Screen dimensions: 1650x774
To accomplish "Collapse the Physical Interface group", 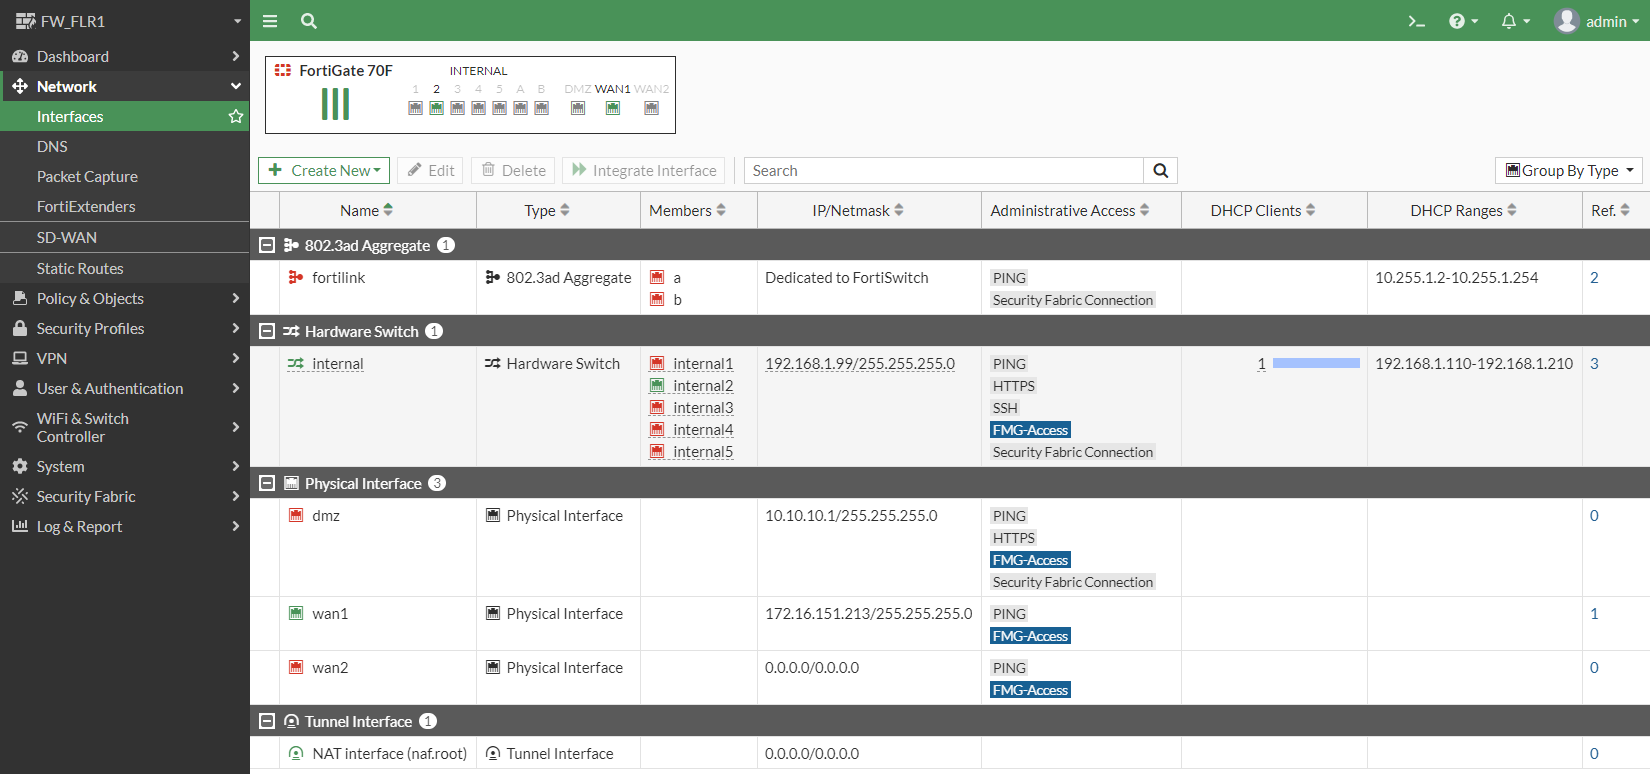I will point(267,483).
